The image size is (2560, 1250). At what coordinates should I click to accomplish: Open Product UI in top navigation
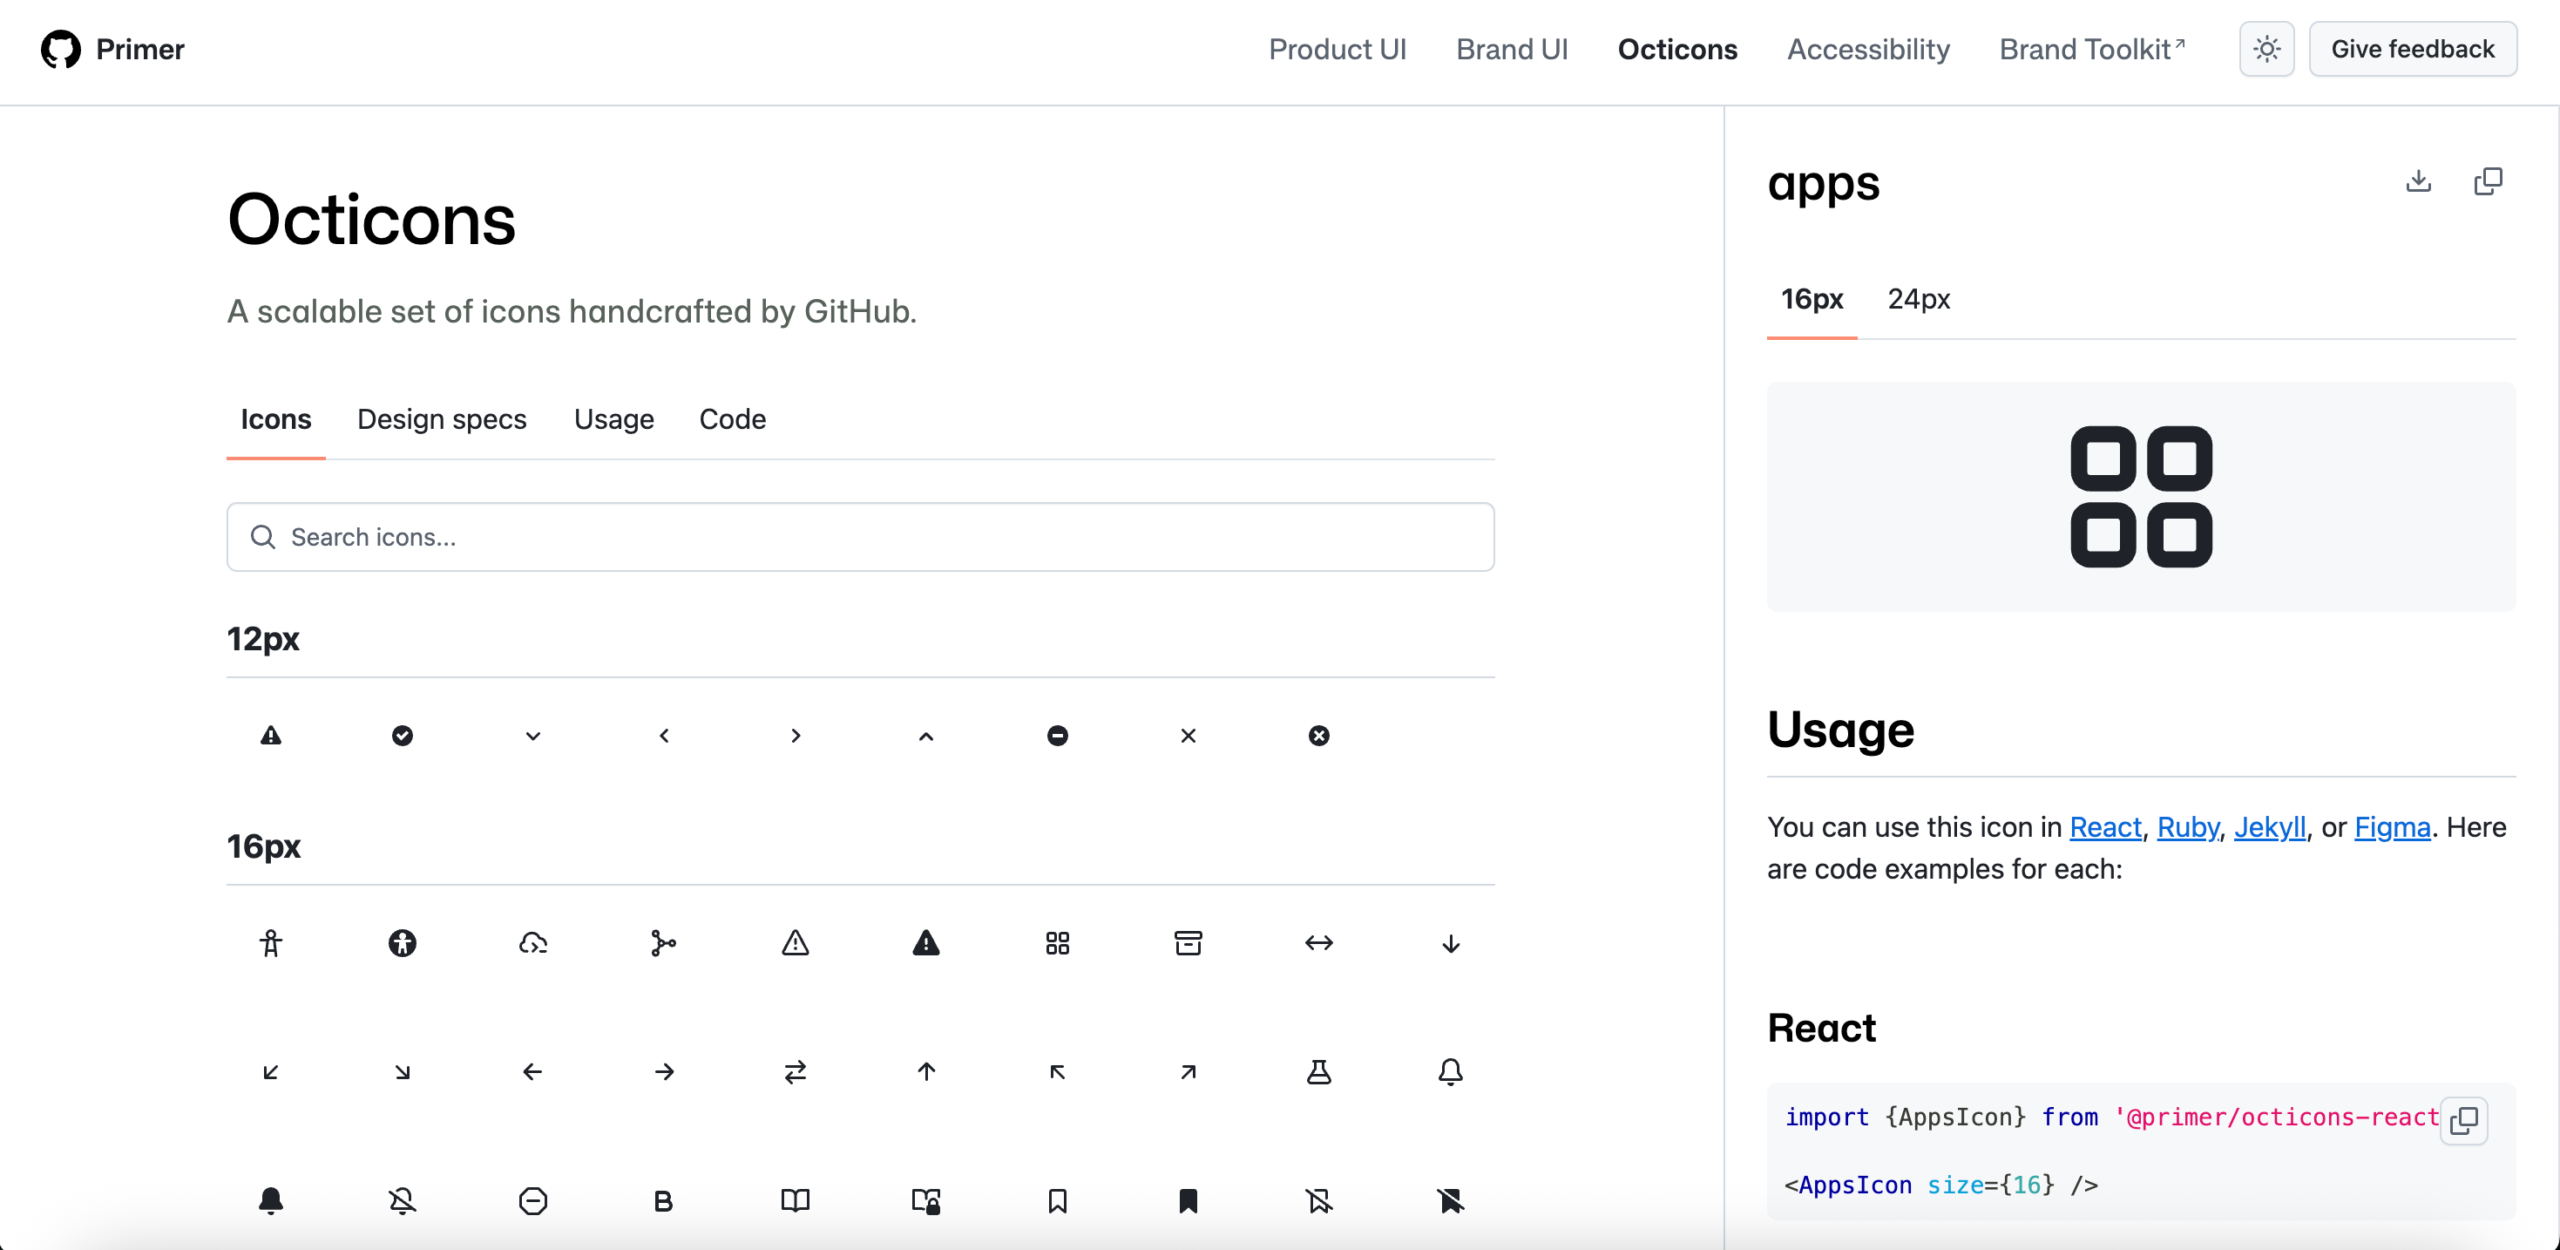pyautogui.click(x=1337, y=49)
